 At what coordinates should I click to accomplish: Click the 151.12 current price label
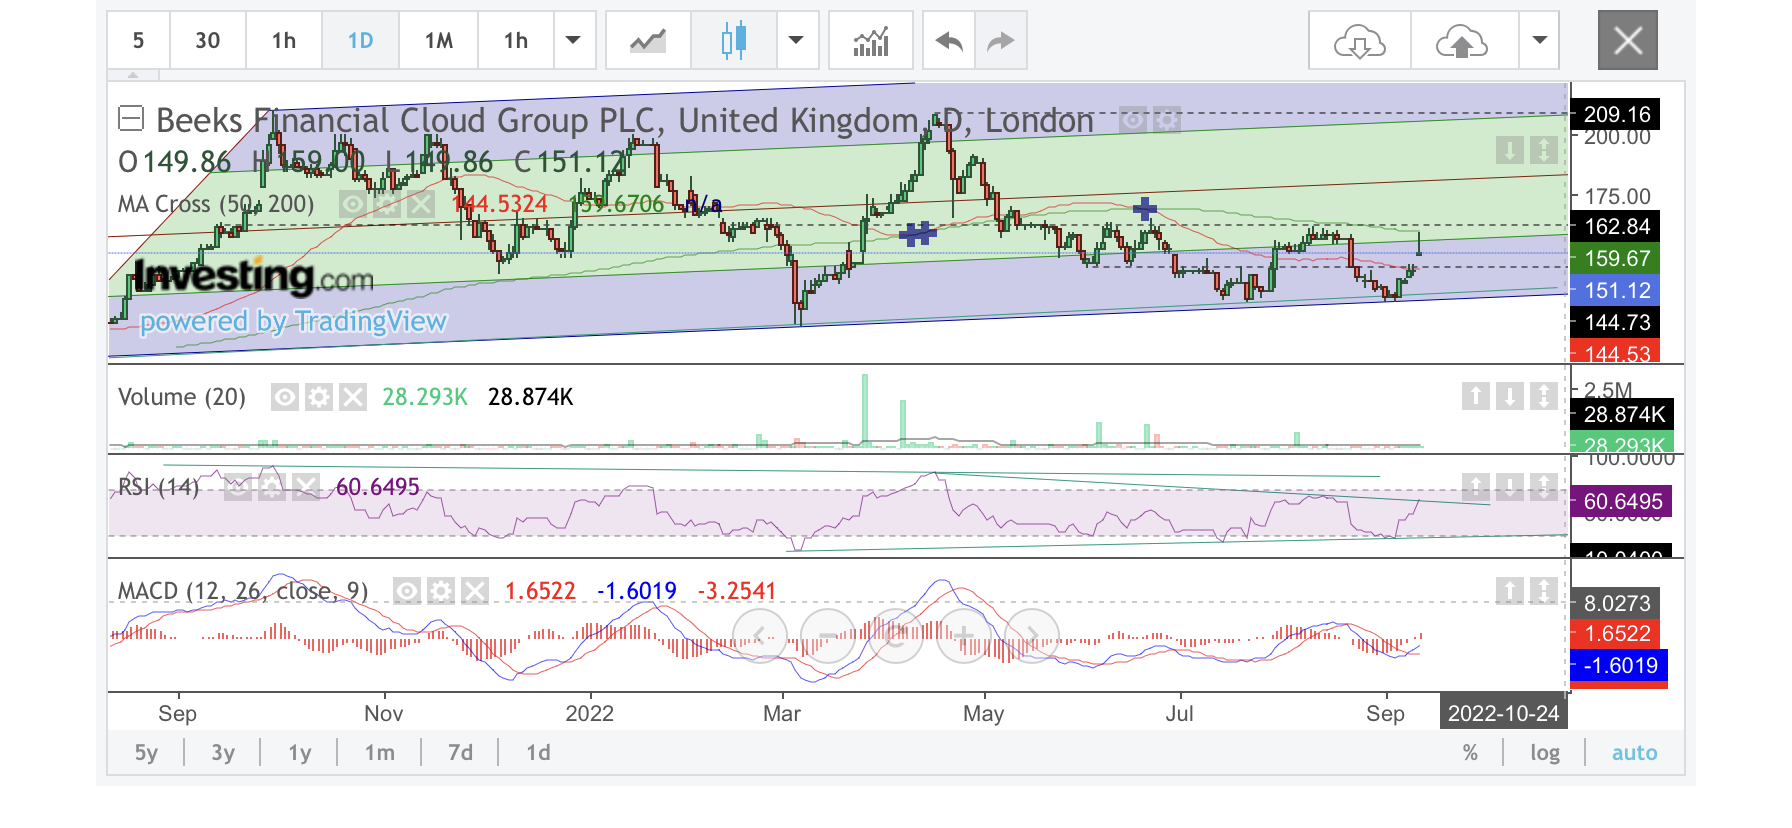[1616, 290]
